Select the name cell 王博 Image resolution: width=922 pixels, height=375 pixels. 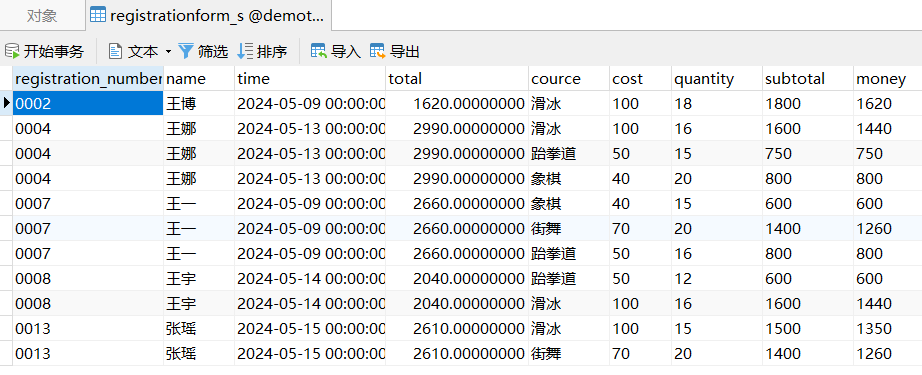click(199, 103)
